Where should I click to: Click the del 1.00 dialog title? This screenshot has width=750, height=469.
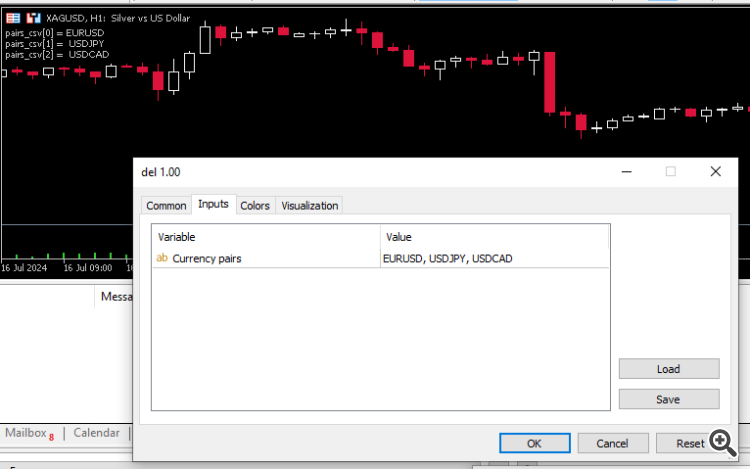click(161, 172)
